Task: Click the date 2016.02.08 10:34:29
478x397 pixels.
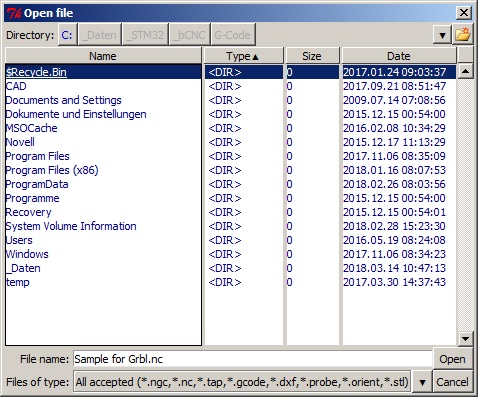Action: 394,128
